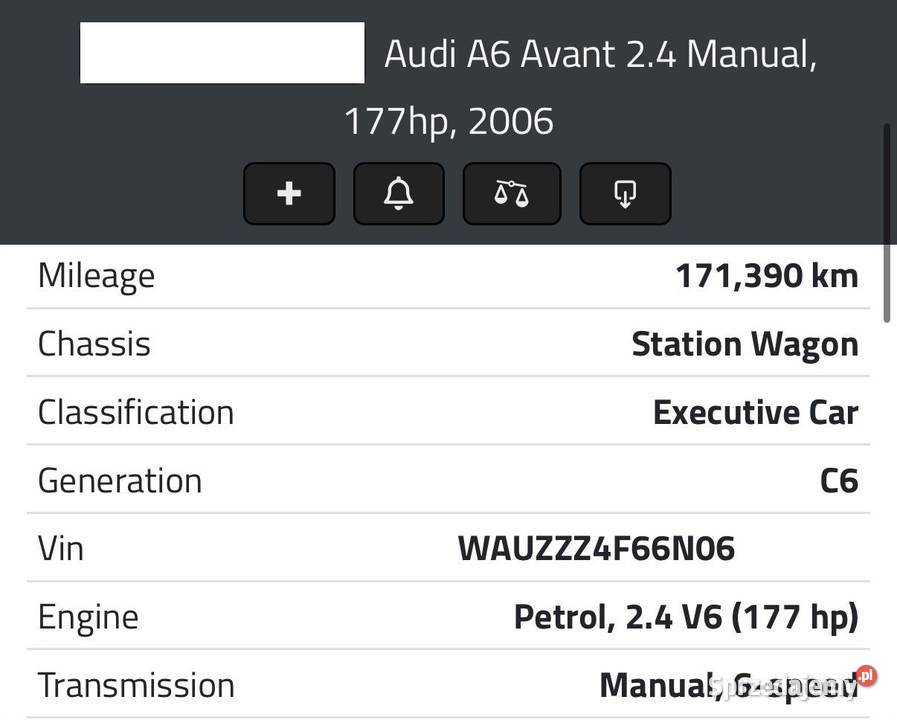Open the compare tool (scales icon)

pos(511,193)
